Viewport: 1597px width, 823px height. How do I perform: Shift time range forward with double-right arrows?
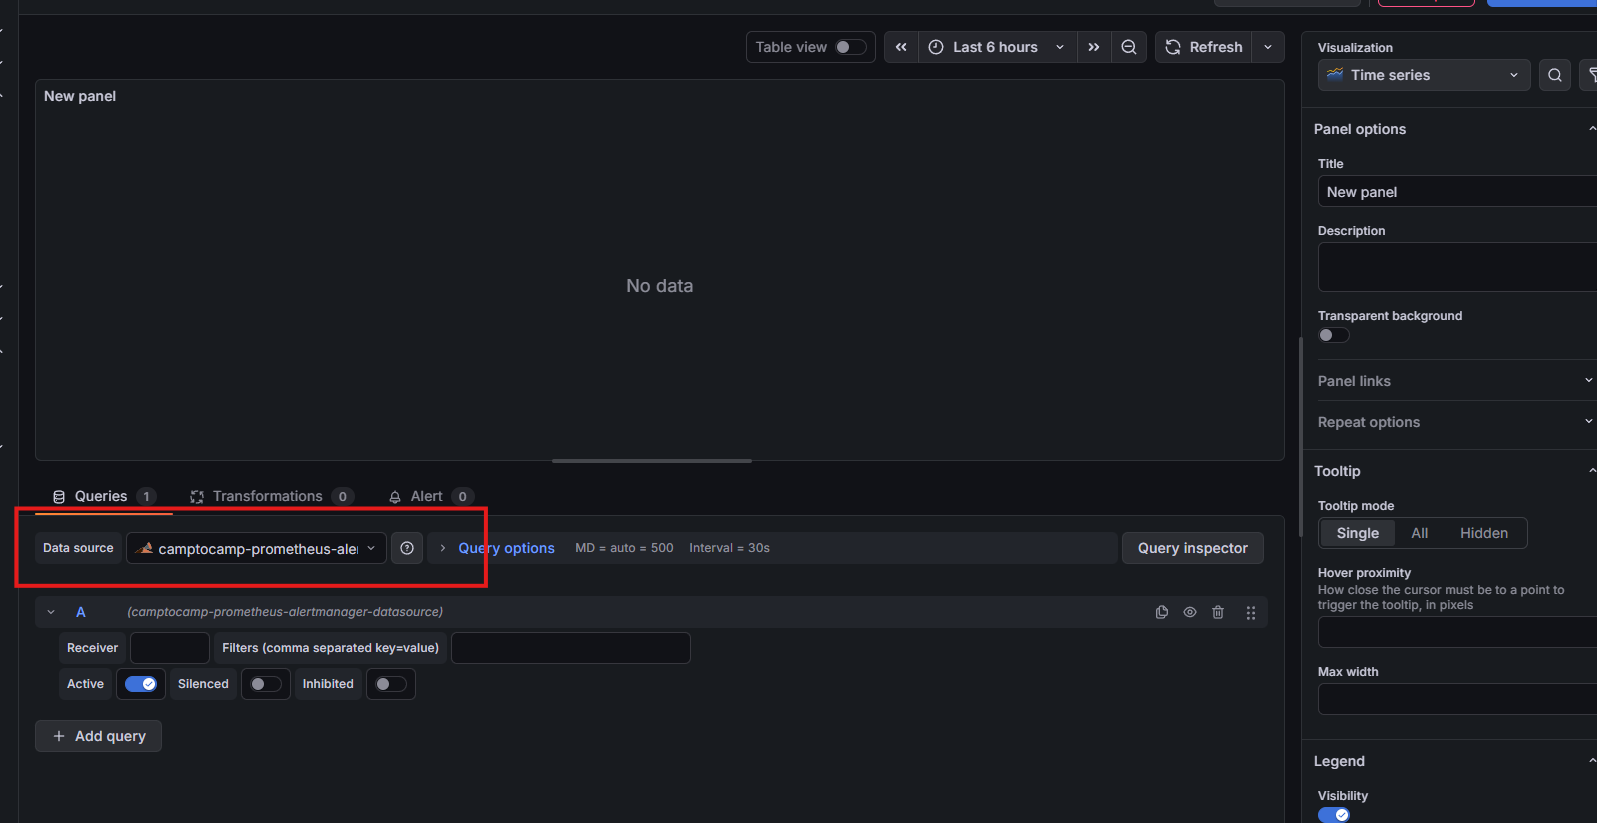tap(1094, 47)
